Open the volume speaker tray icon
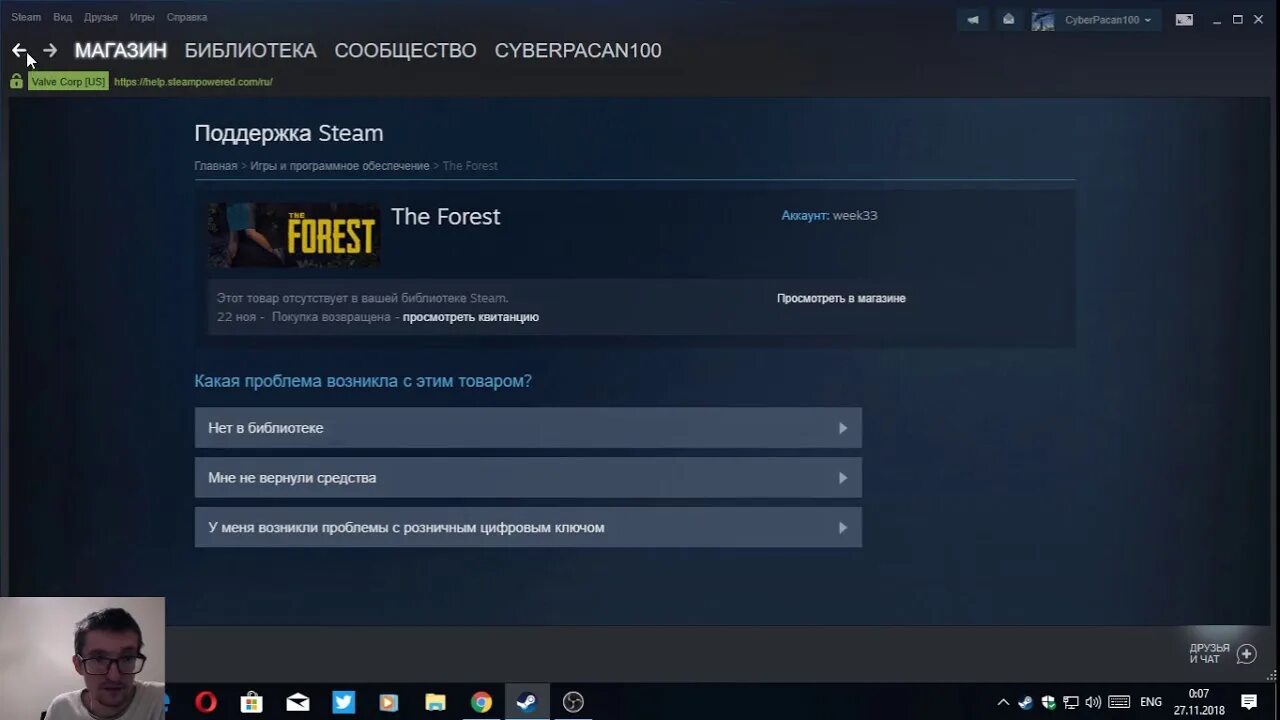Image resolution: width=1280 pixels, height=720 pixels. tap(1093, 702)
